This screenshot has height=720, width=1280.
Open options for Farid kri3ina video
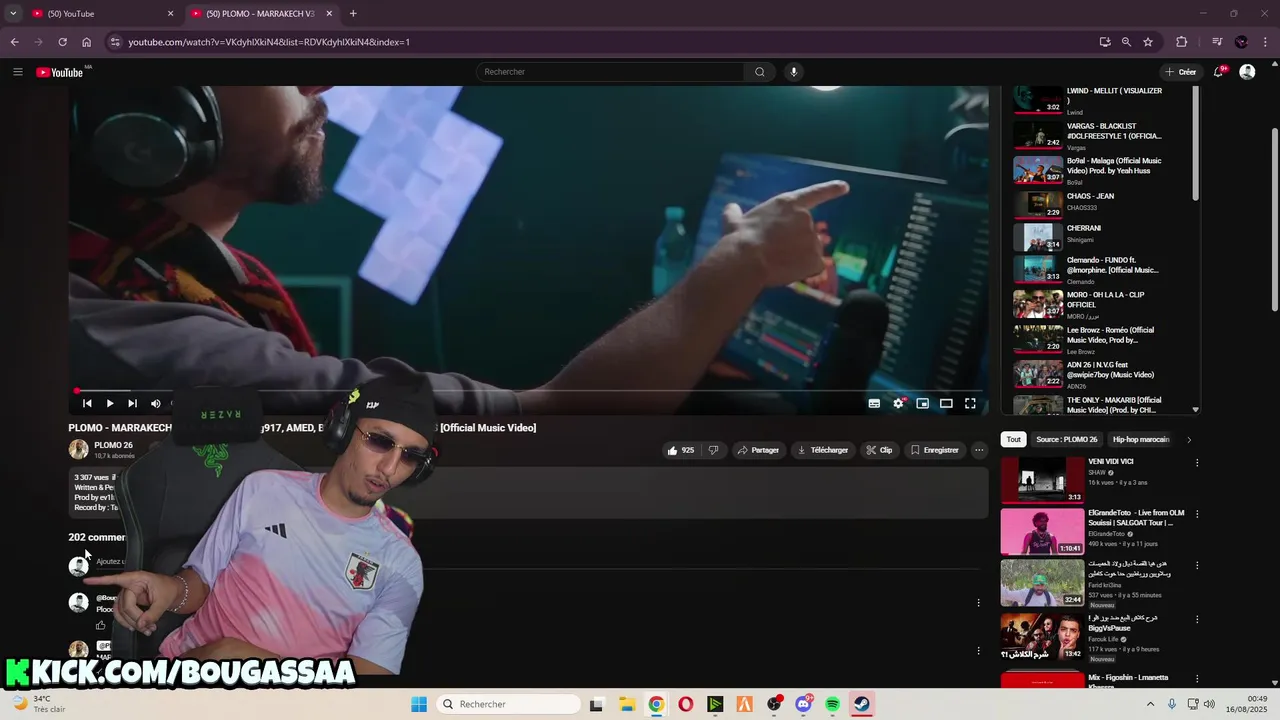click(1197, 565)
